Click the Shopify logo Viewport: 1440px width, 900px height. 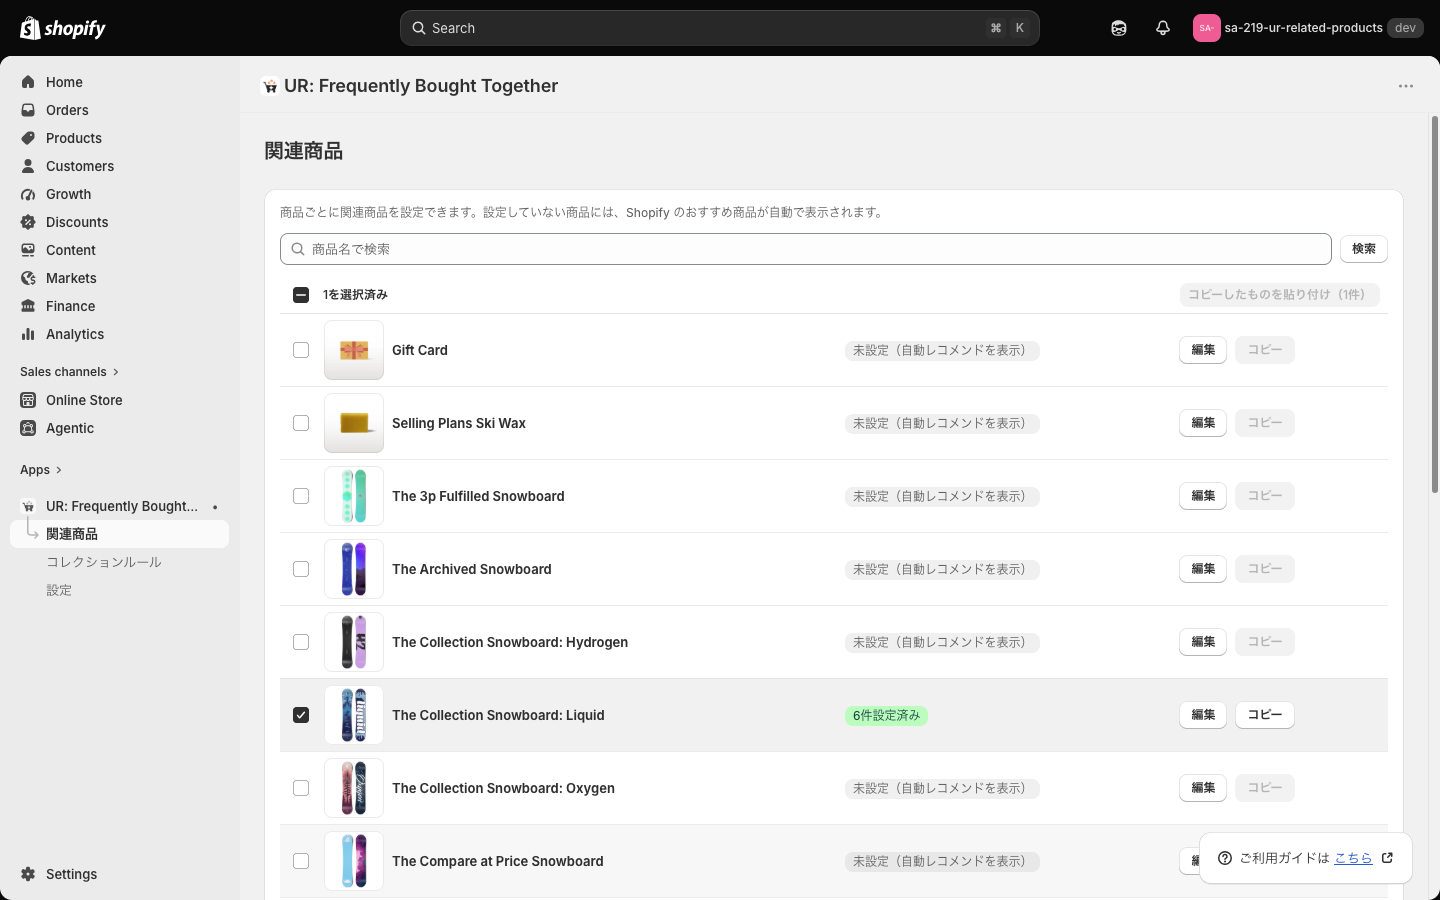pyautogui.click(x=63, y=28)
